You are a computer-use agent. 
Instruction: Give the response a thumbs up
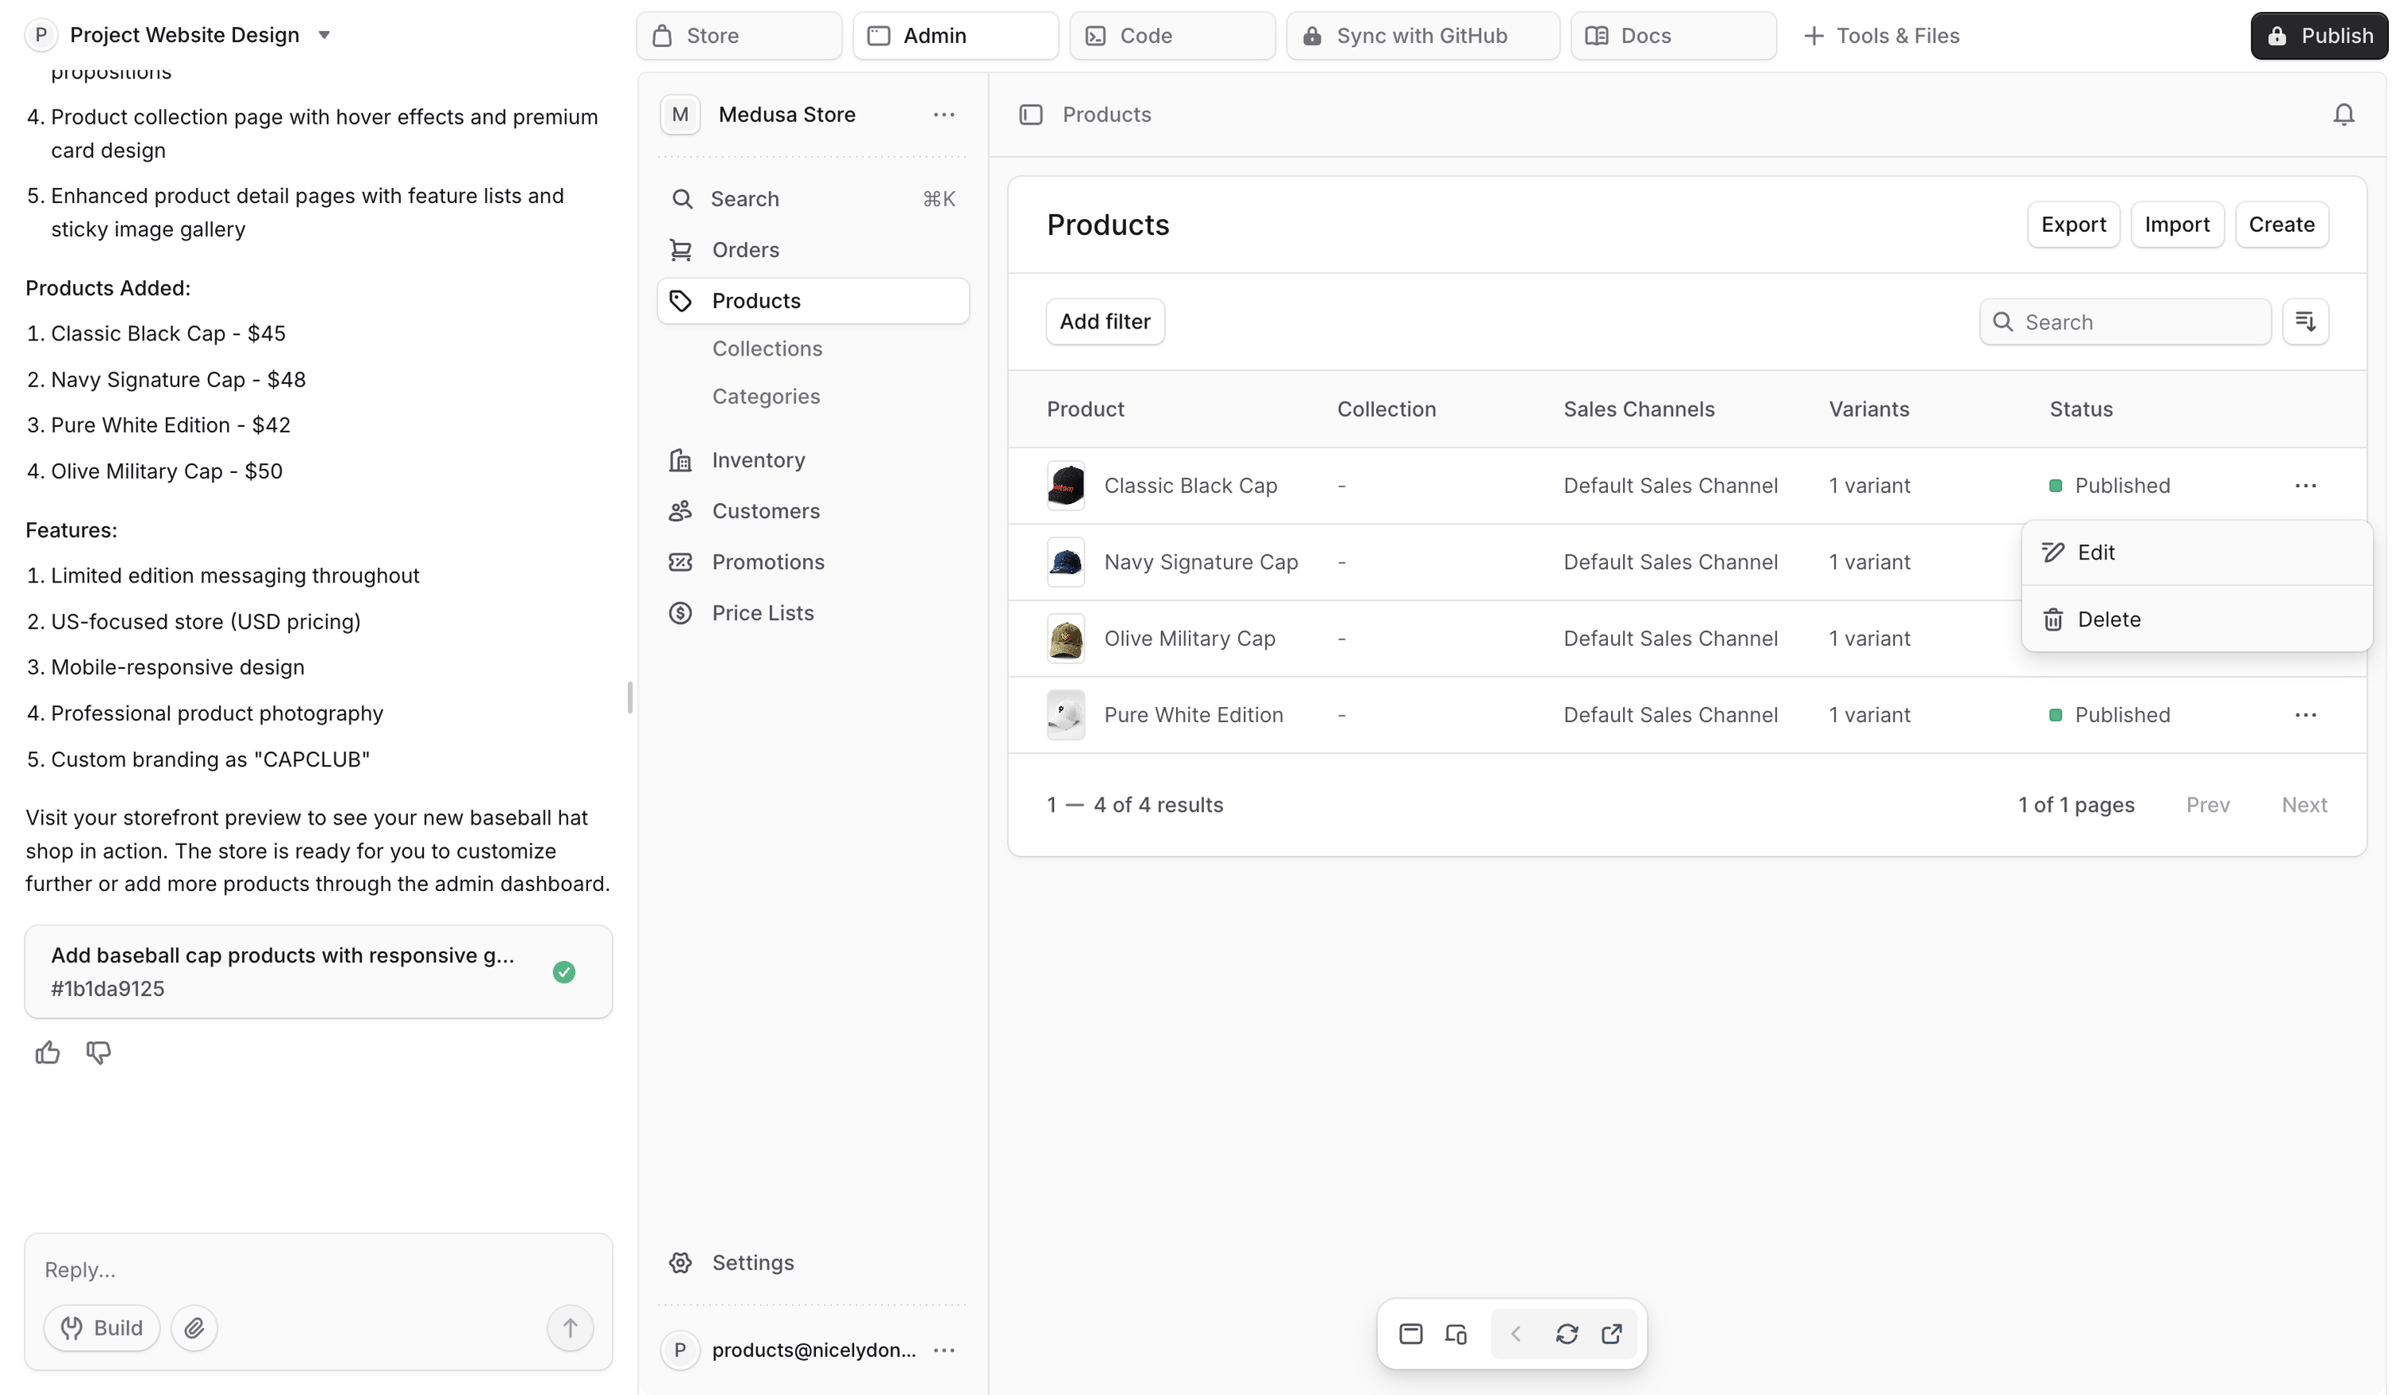pos(47,1052)
